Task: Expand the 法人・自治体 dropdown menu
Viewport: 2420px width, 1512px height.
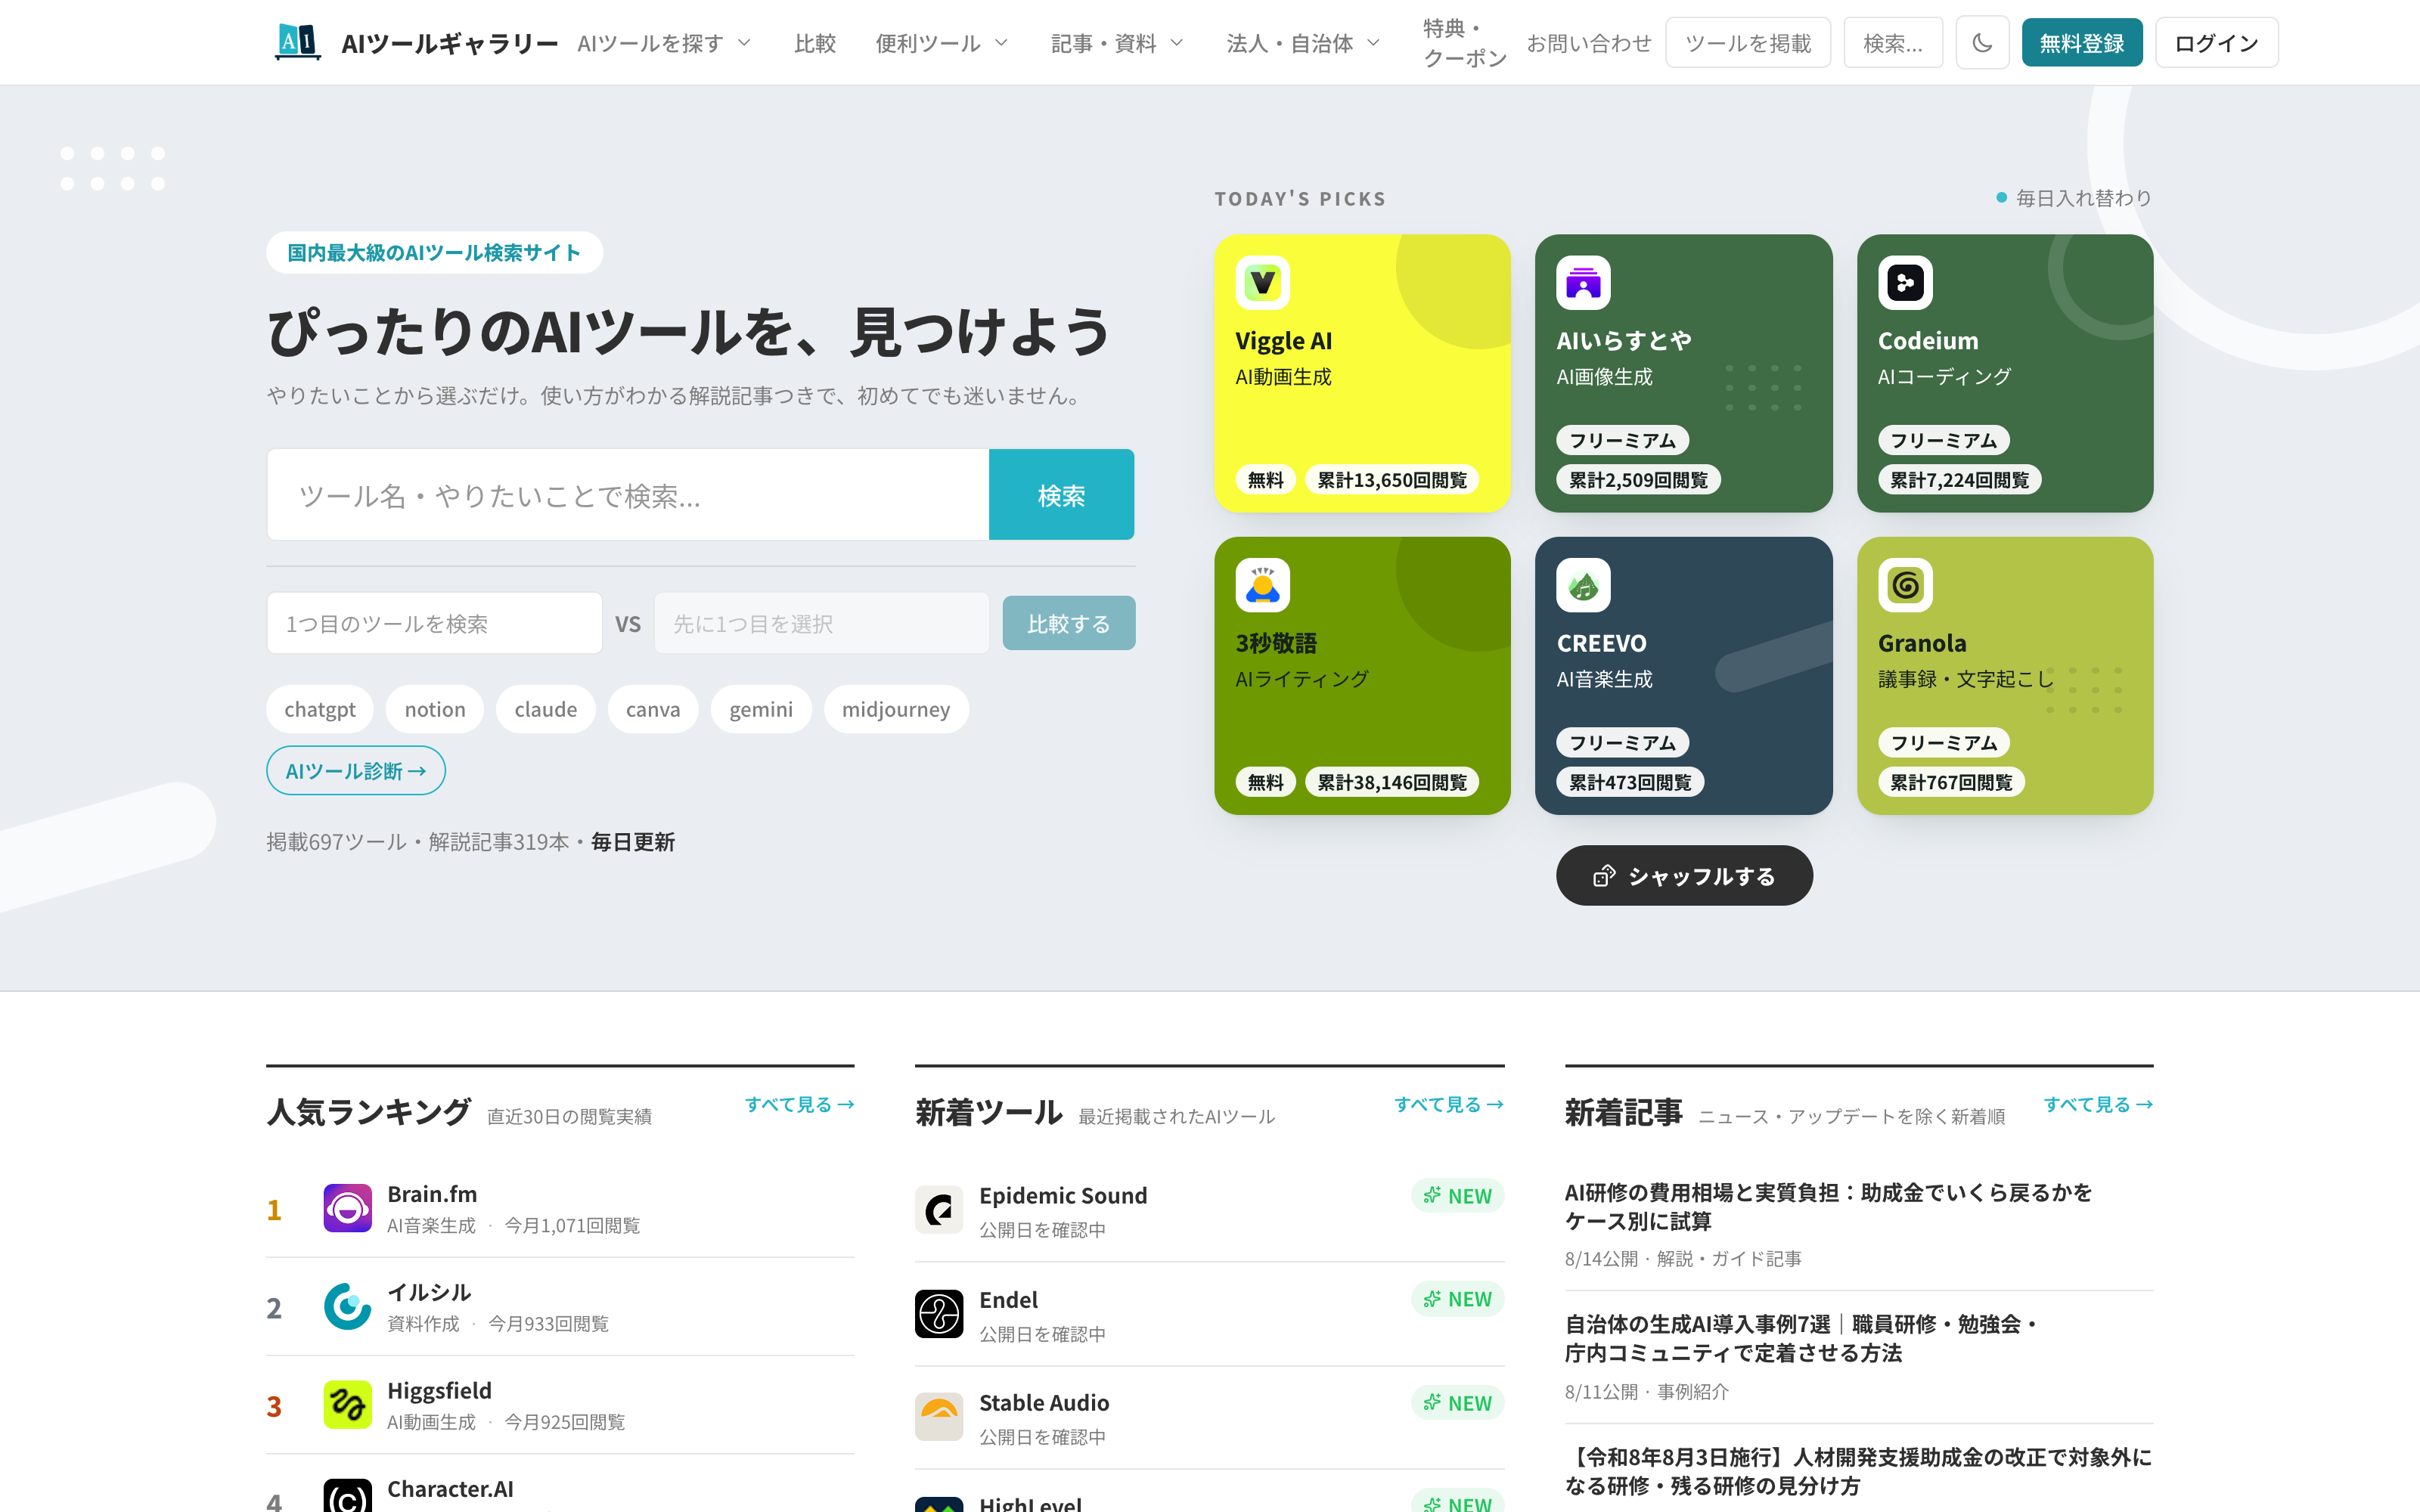Action: click(1303, 43)
